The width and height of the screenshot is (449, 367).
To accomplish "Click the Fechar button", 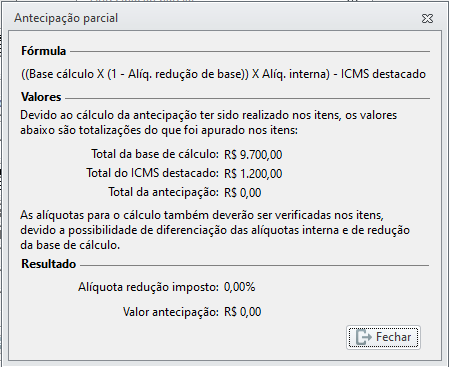I will click(383, 337).
